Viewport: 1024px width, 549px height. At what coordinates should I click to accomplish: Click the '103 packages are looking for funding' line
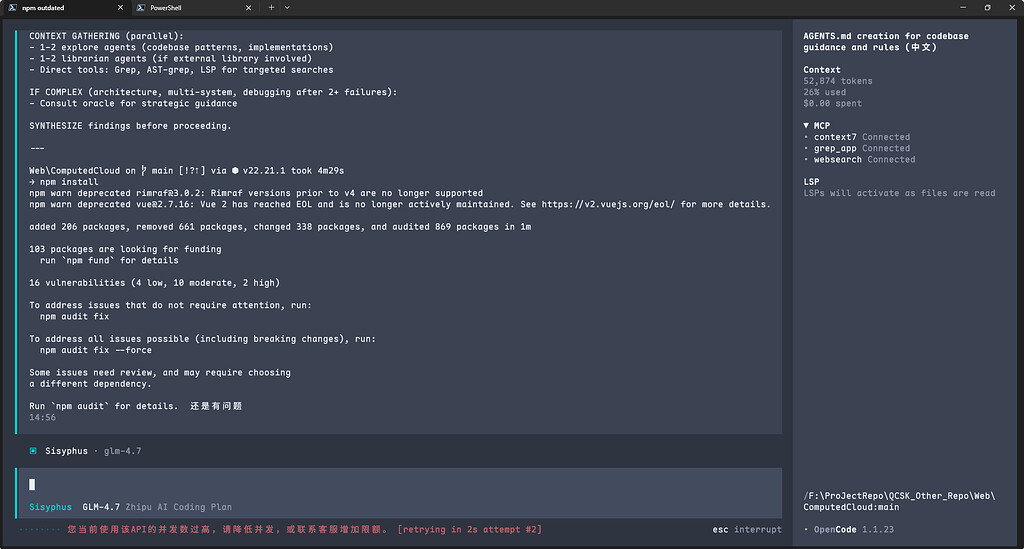pos(125,249)
